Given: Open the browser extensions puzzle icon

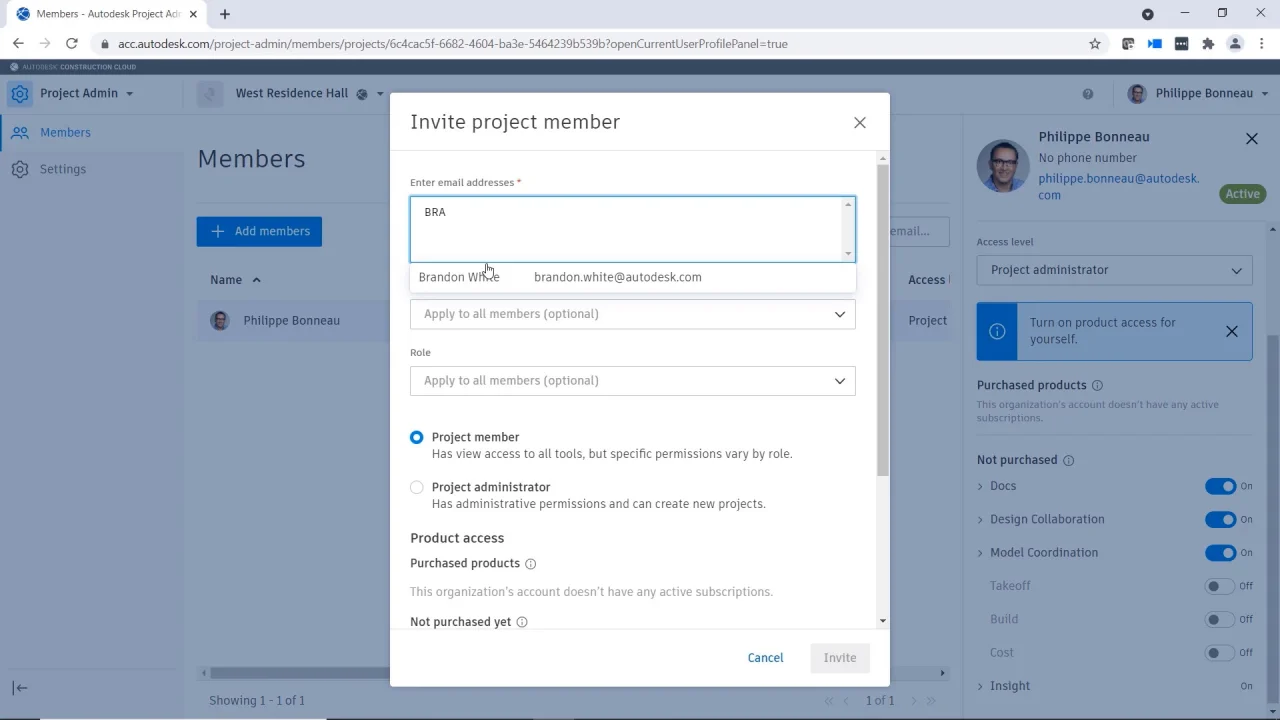Looking at the screenshot, I should click(x=1208, y=44).
